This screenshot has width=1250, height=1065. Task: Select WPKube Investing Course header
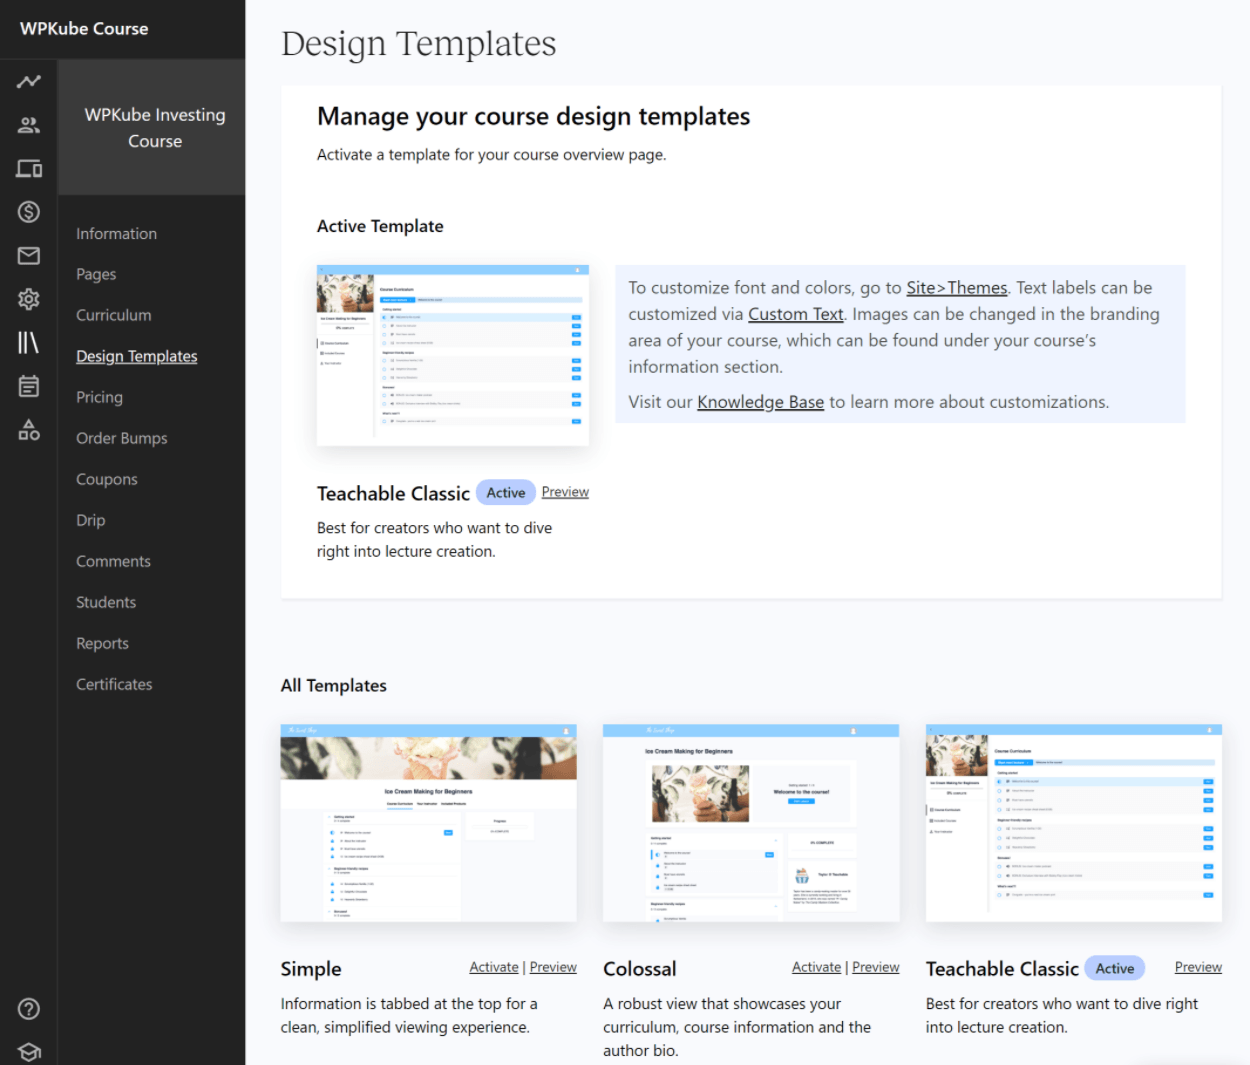point(155,128)
